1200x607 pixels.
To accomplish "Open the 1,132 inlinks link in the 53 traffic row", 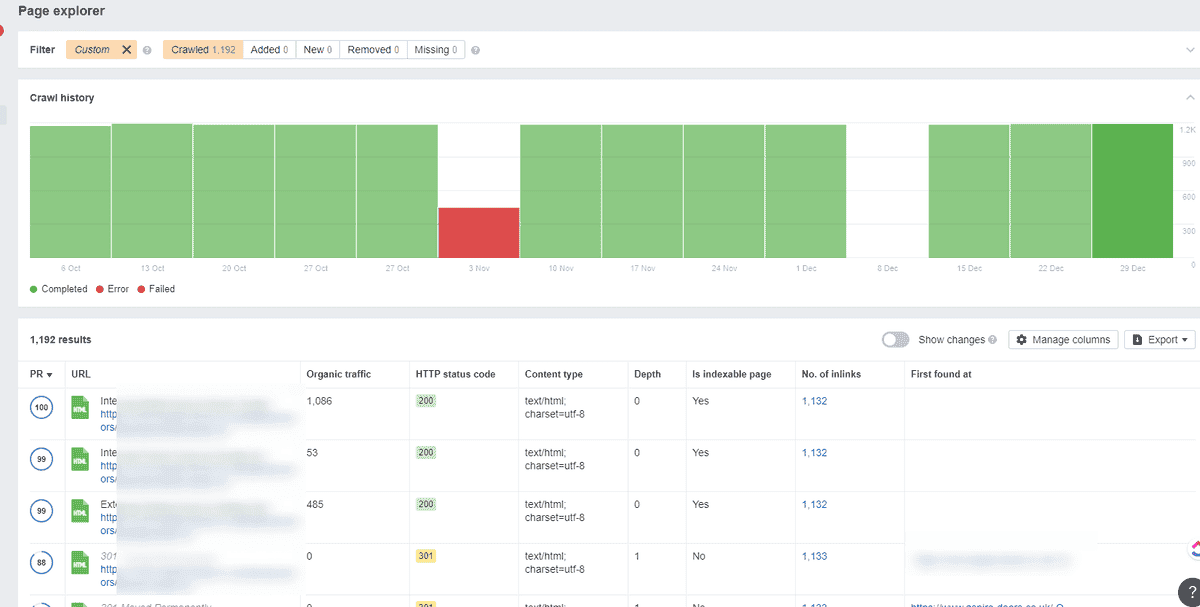I will coord(814,453).
